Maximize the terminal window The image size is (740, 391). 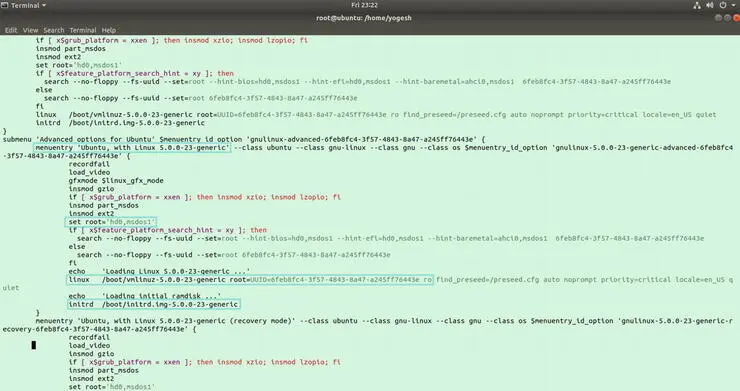tap(727, 18)
